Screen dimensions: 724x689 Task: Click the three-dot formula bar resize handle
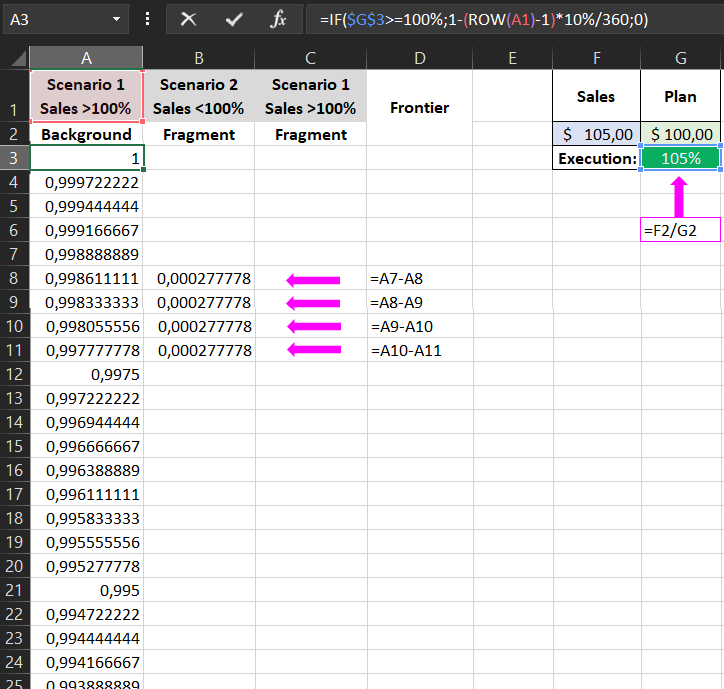tap(148, 19)
